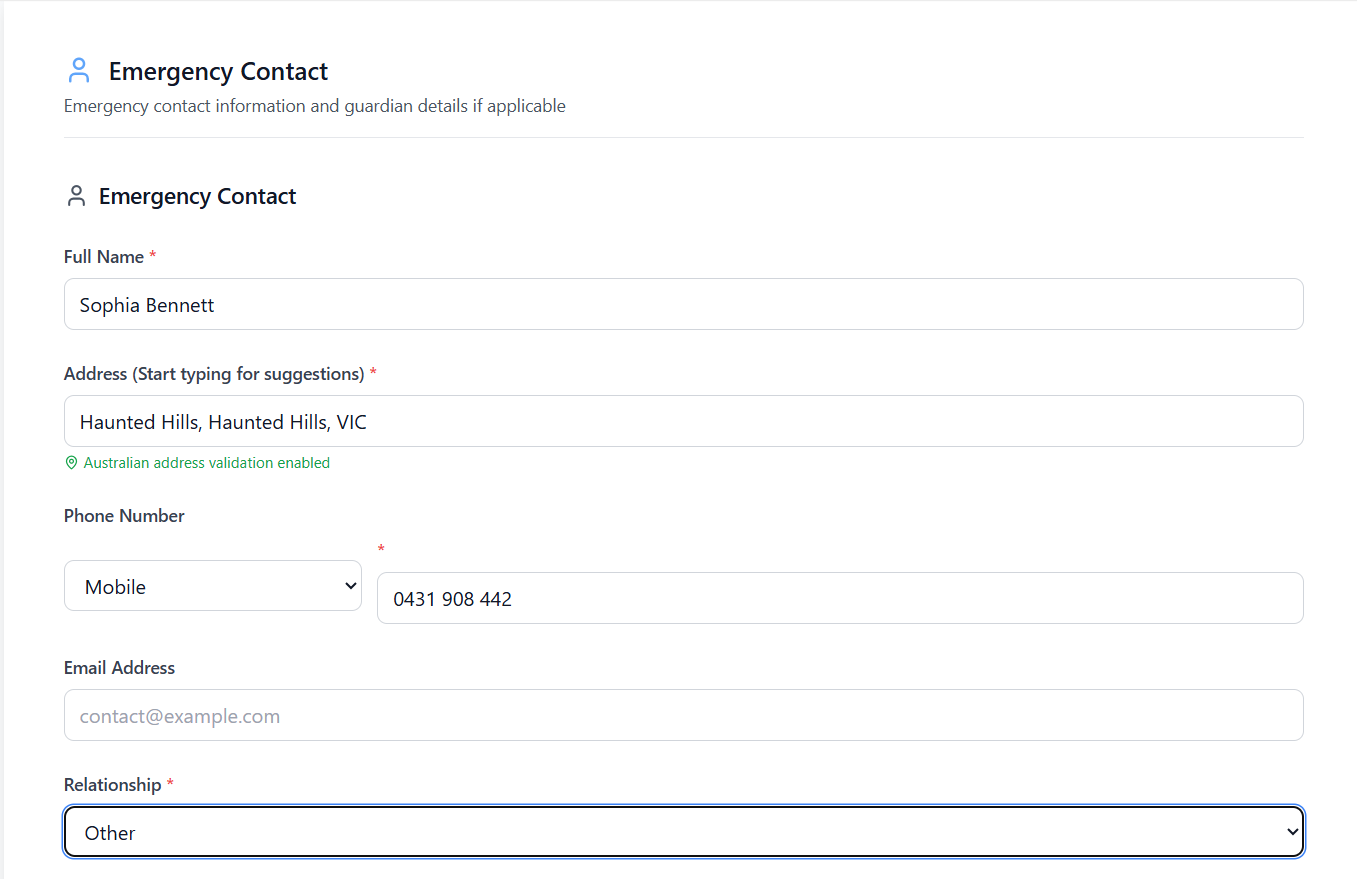Click the chevron on the Relationship selector
This screenshot has height=879, width=1357.
[x=1291, y=831]
